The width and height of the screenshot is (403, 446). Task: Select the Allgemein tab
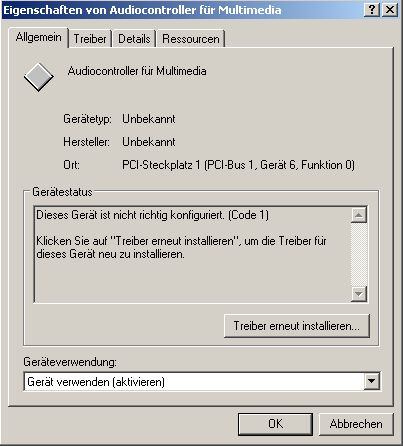38,37
